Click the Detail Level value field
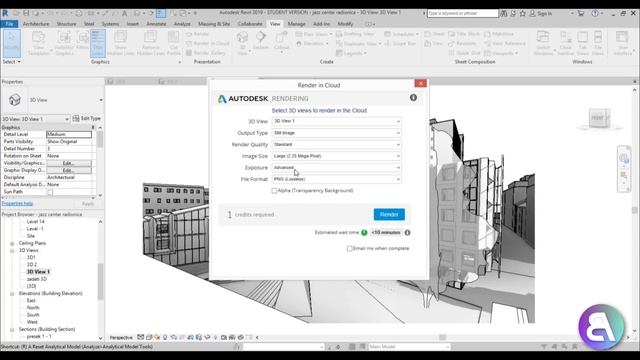Image resolution: width=640 pixels, height=360 pixels. 69,134
